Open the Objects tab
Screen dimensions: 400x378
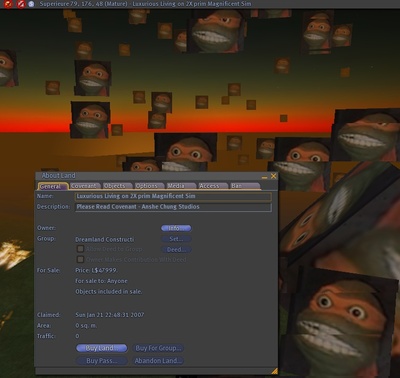point(117,186)
